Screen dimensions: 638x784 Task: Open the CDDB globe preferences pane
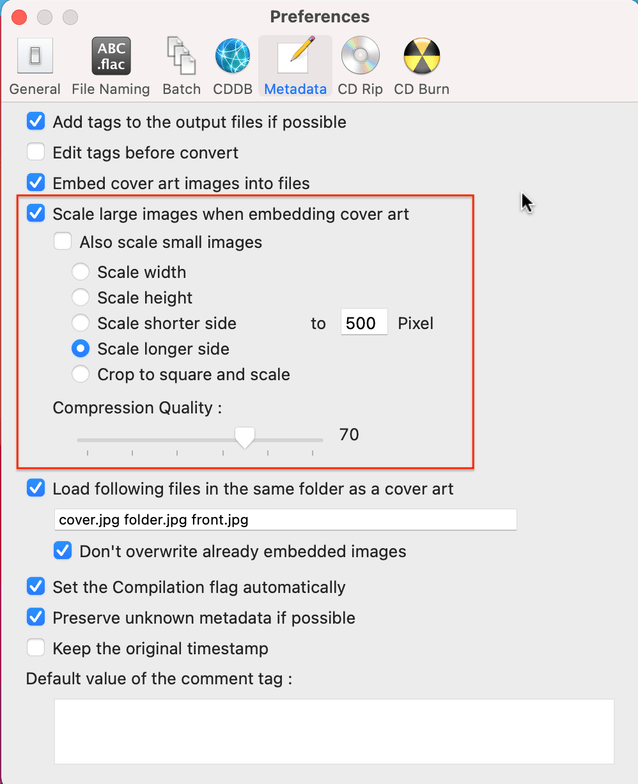[232, 66]
